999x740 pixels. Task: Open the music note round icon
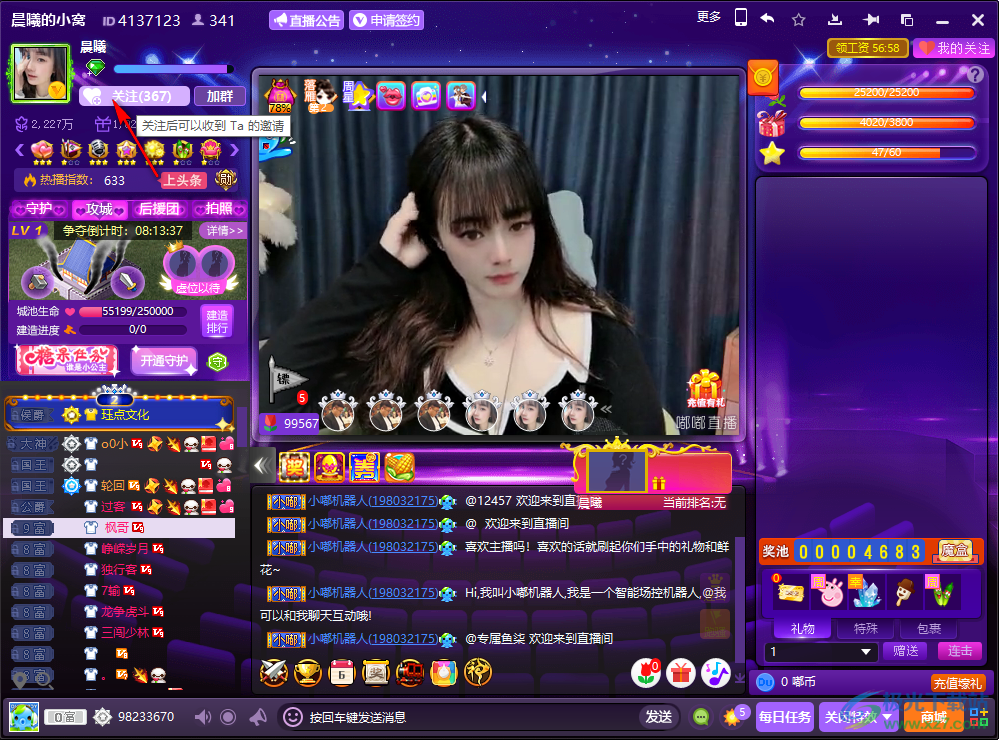[715, 672]
